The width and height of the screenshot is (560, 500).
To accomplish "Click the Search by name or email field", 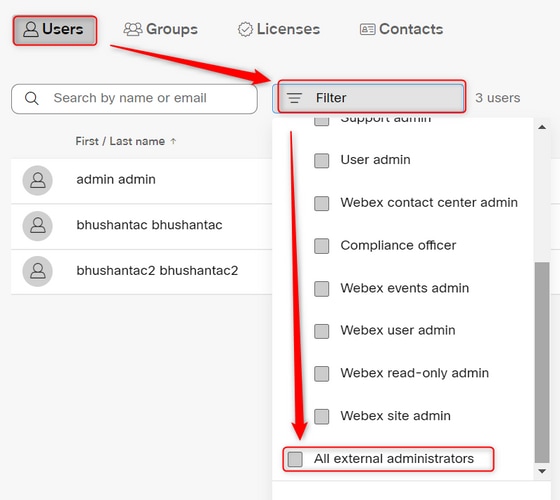I will click(134, 99).
